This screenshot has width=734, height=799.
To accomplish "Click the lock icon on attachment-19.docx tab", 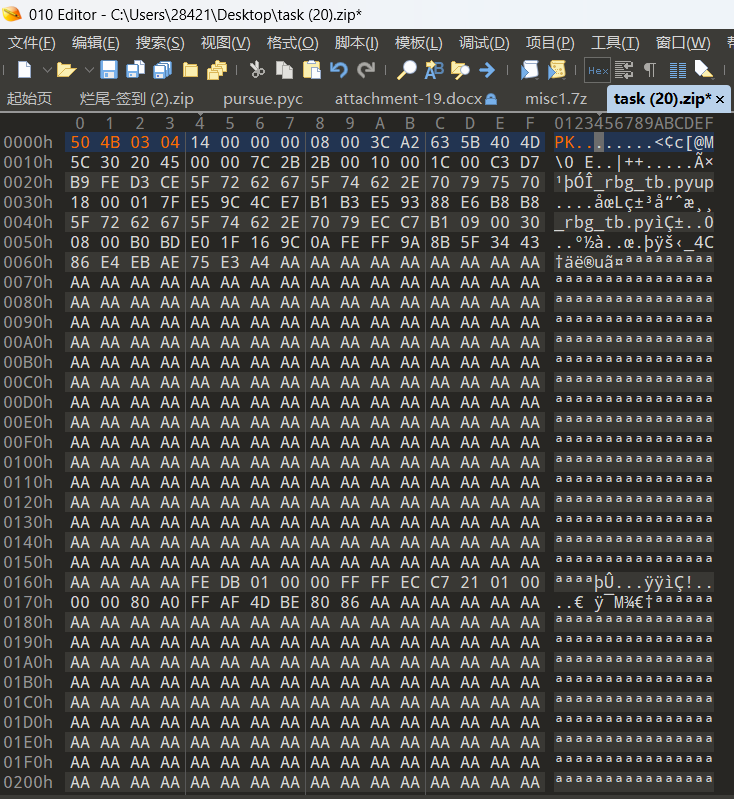I will (x=491, y=99).
